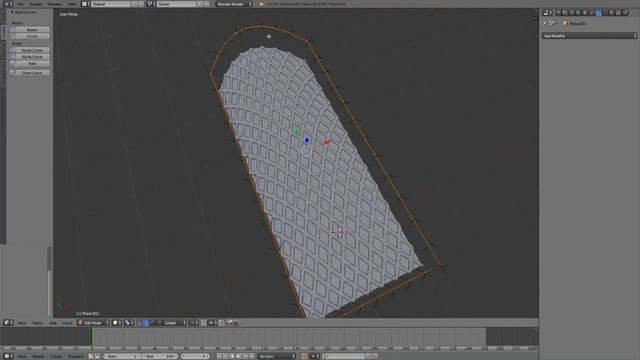Switch to Material properties tab

(612, 13)
